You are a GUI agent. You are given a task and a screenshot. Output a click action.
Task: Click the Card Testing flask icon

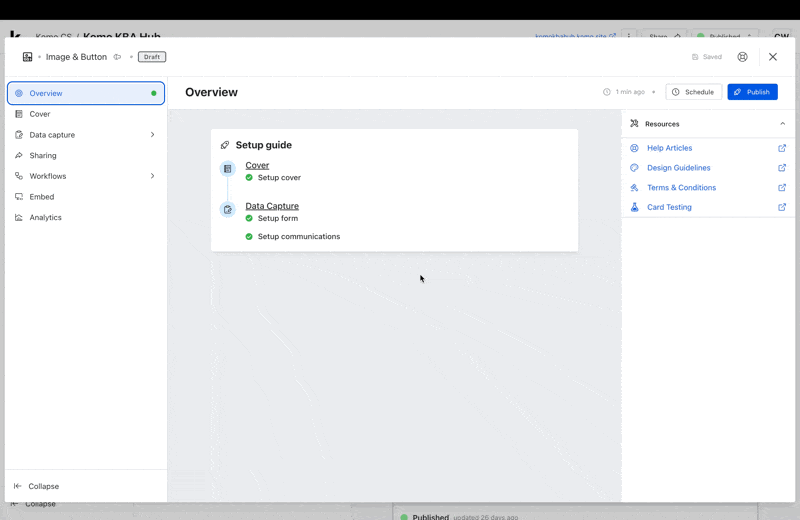pyautogui.click(x=634, y=207)
